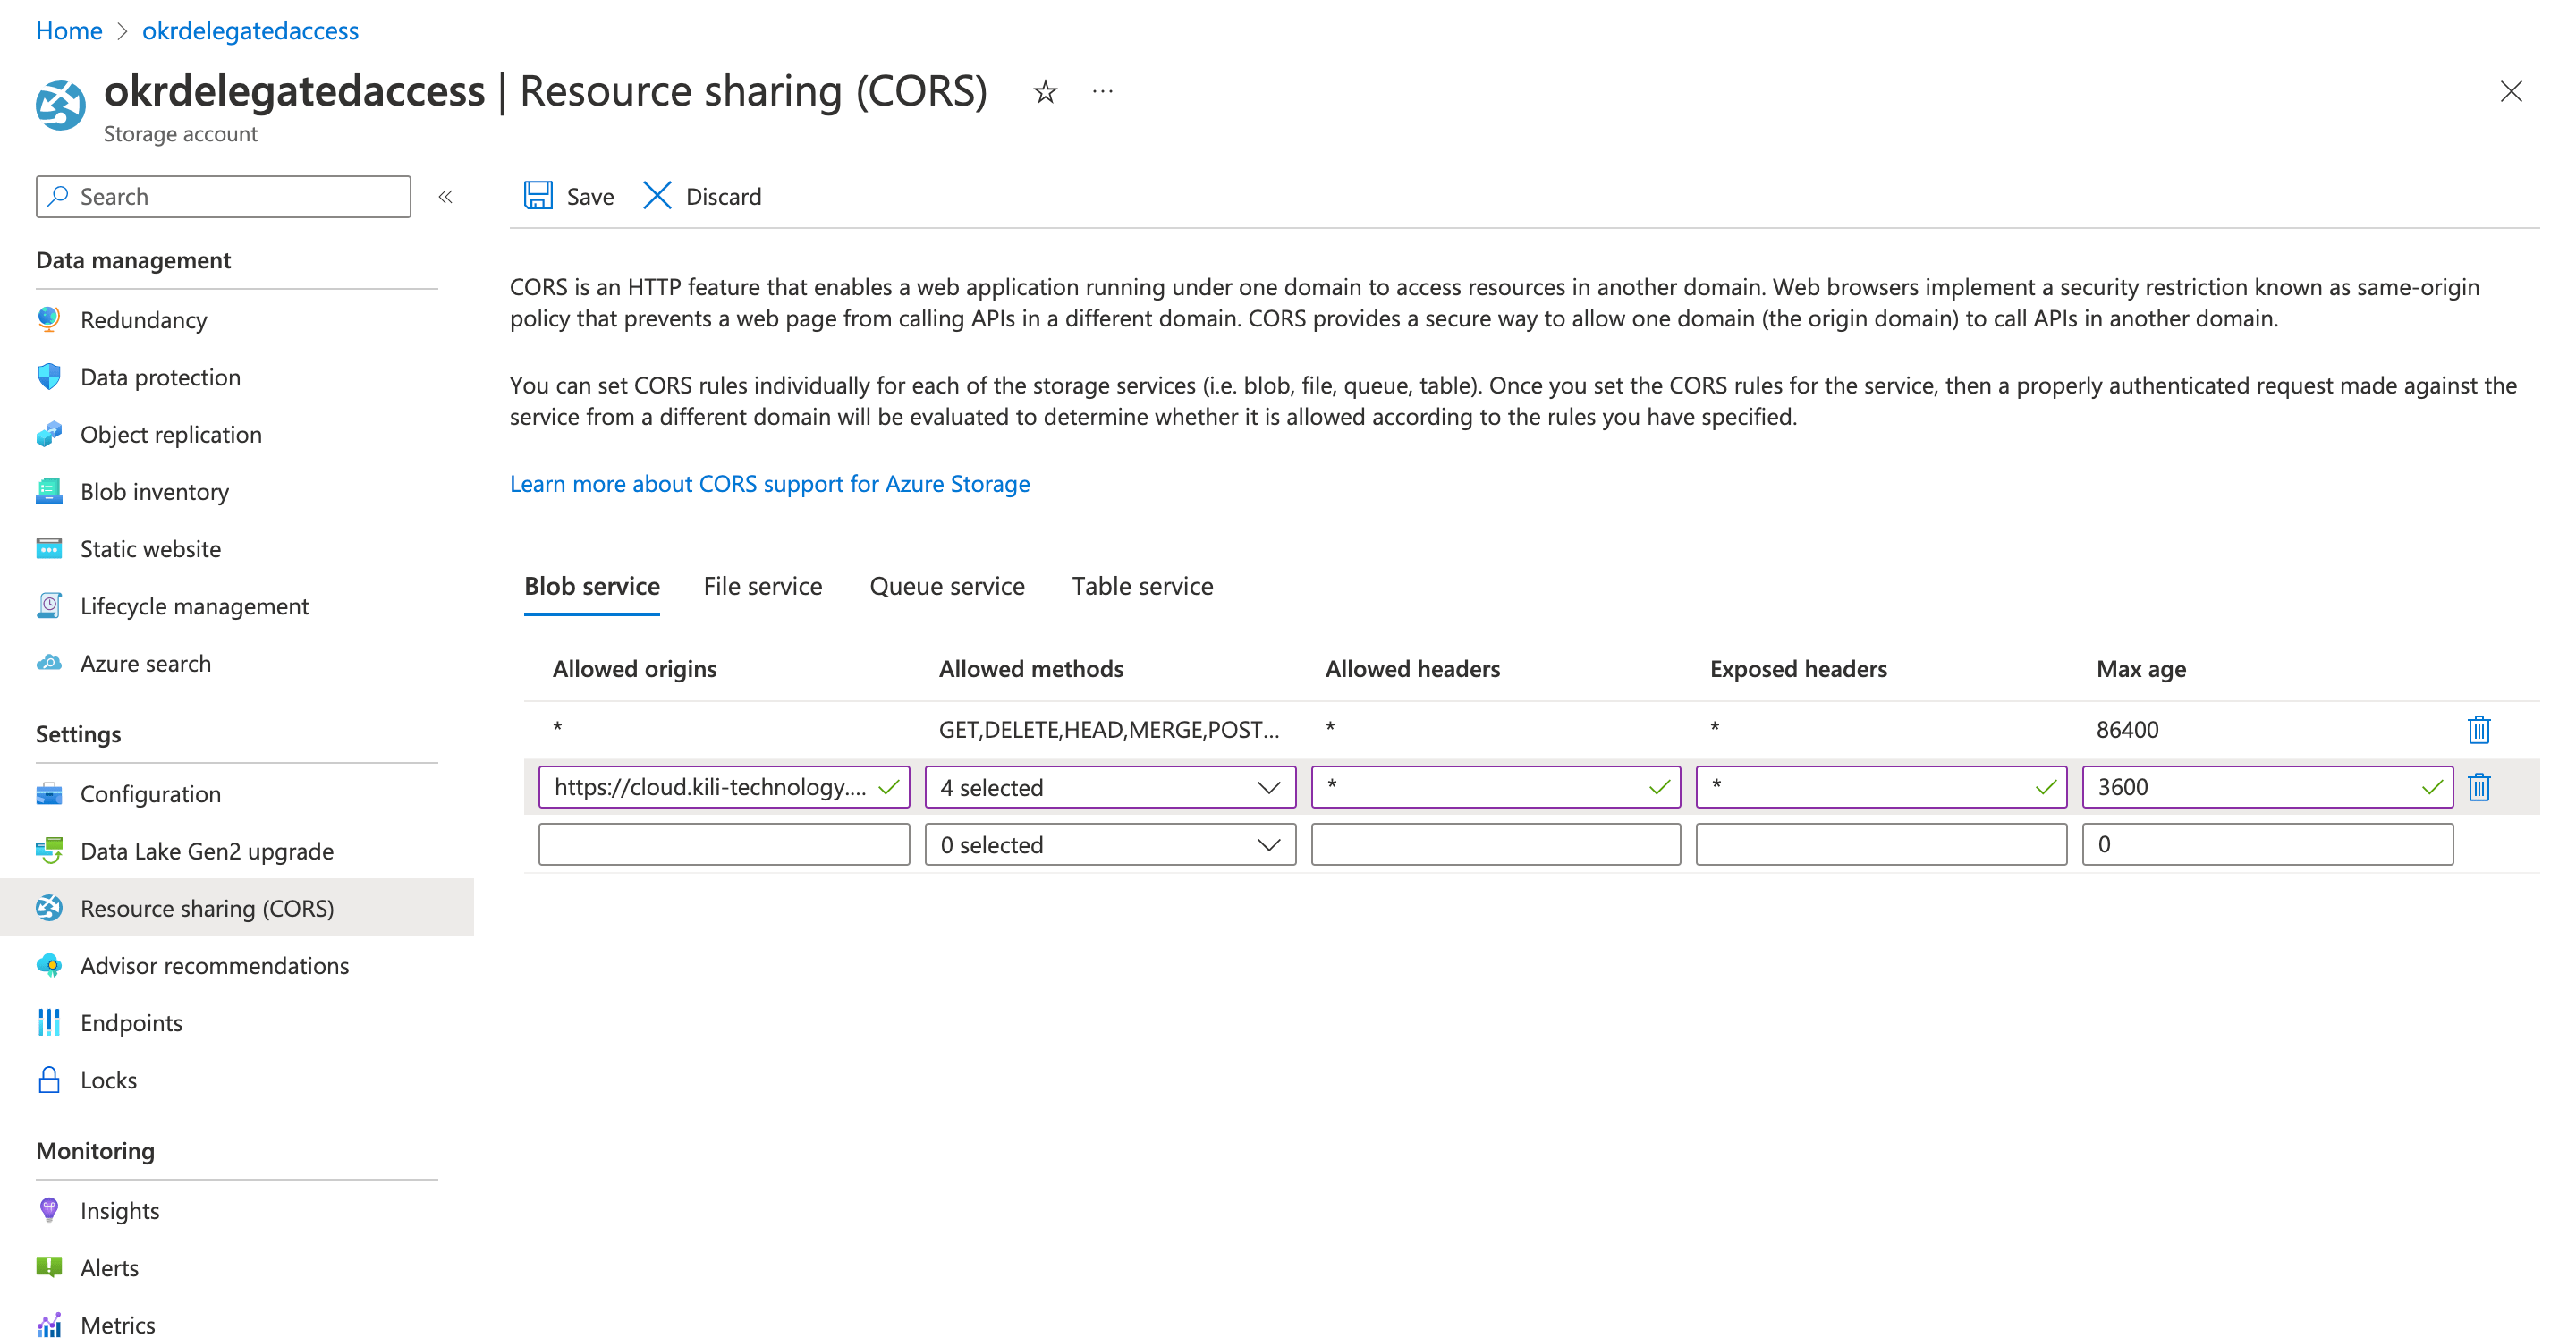Star the Resource sharing (CORS) page

(x=1043, y=91)
